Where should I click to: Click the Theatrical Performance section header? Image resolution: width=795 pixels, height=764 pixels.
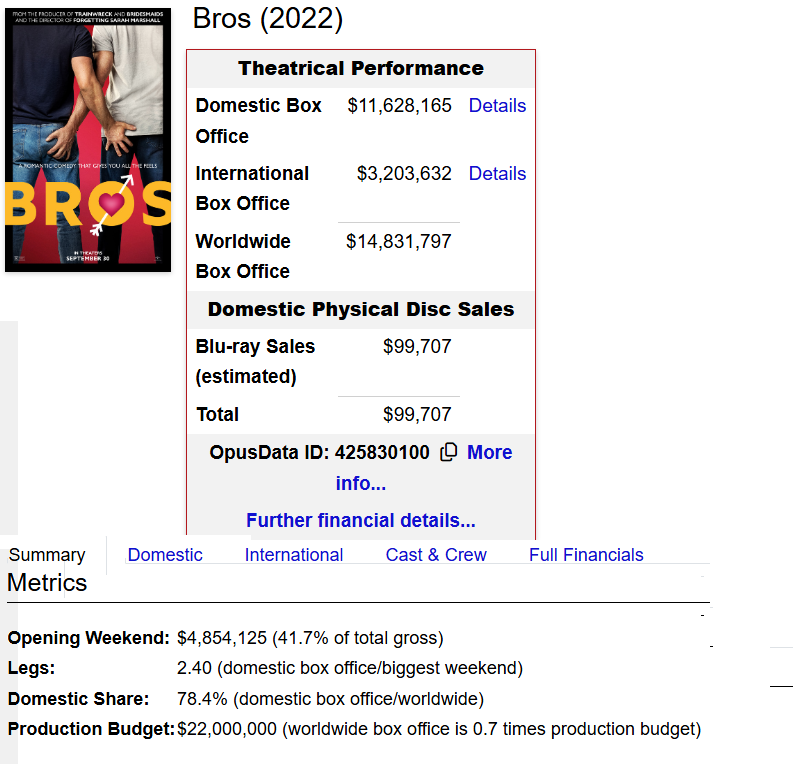(360, 68)
